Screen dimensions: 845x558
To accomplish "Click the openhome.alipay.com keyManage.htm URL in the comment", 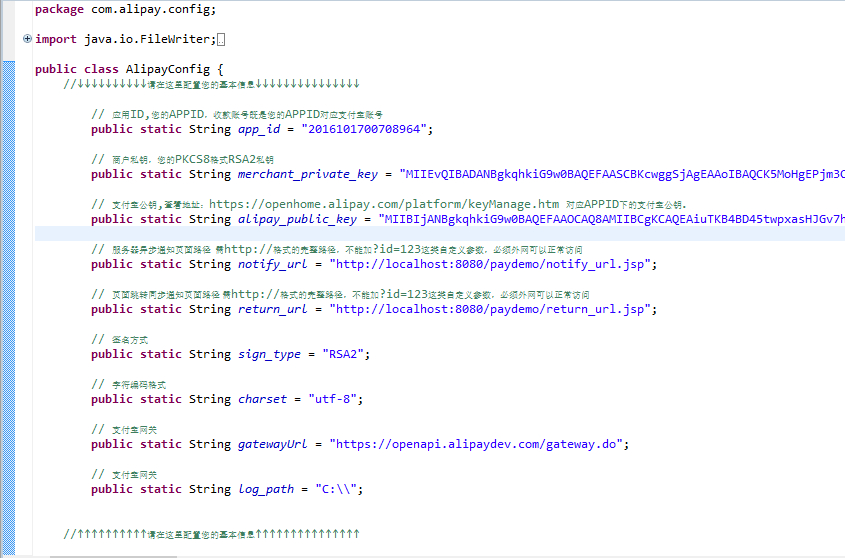I will pyautogui.click(x=384, y=204).
